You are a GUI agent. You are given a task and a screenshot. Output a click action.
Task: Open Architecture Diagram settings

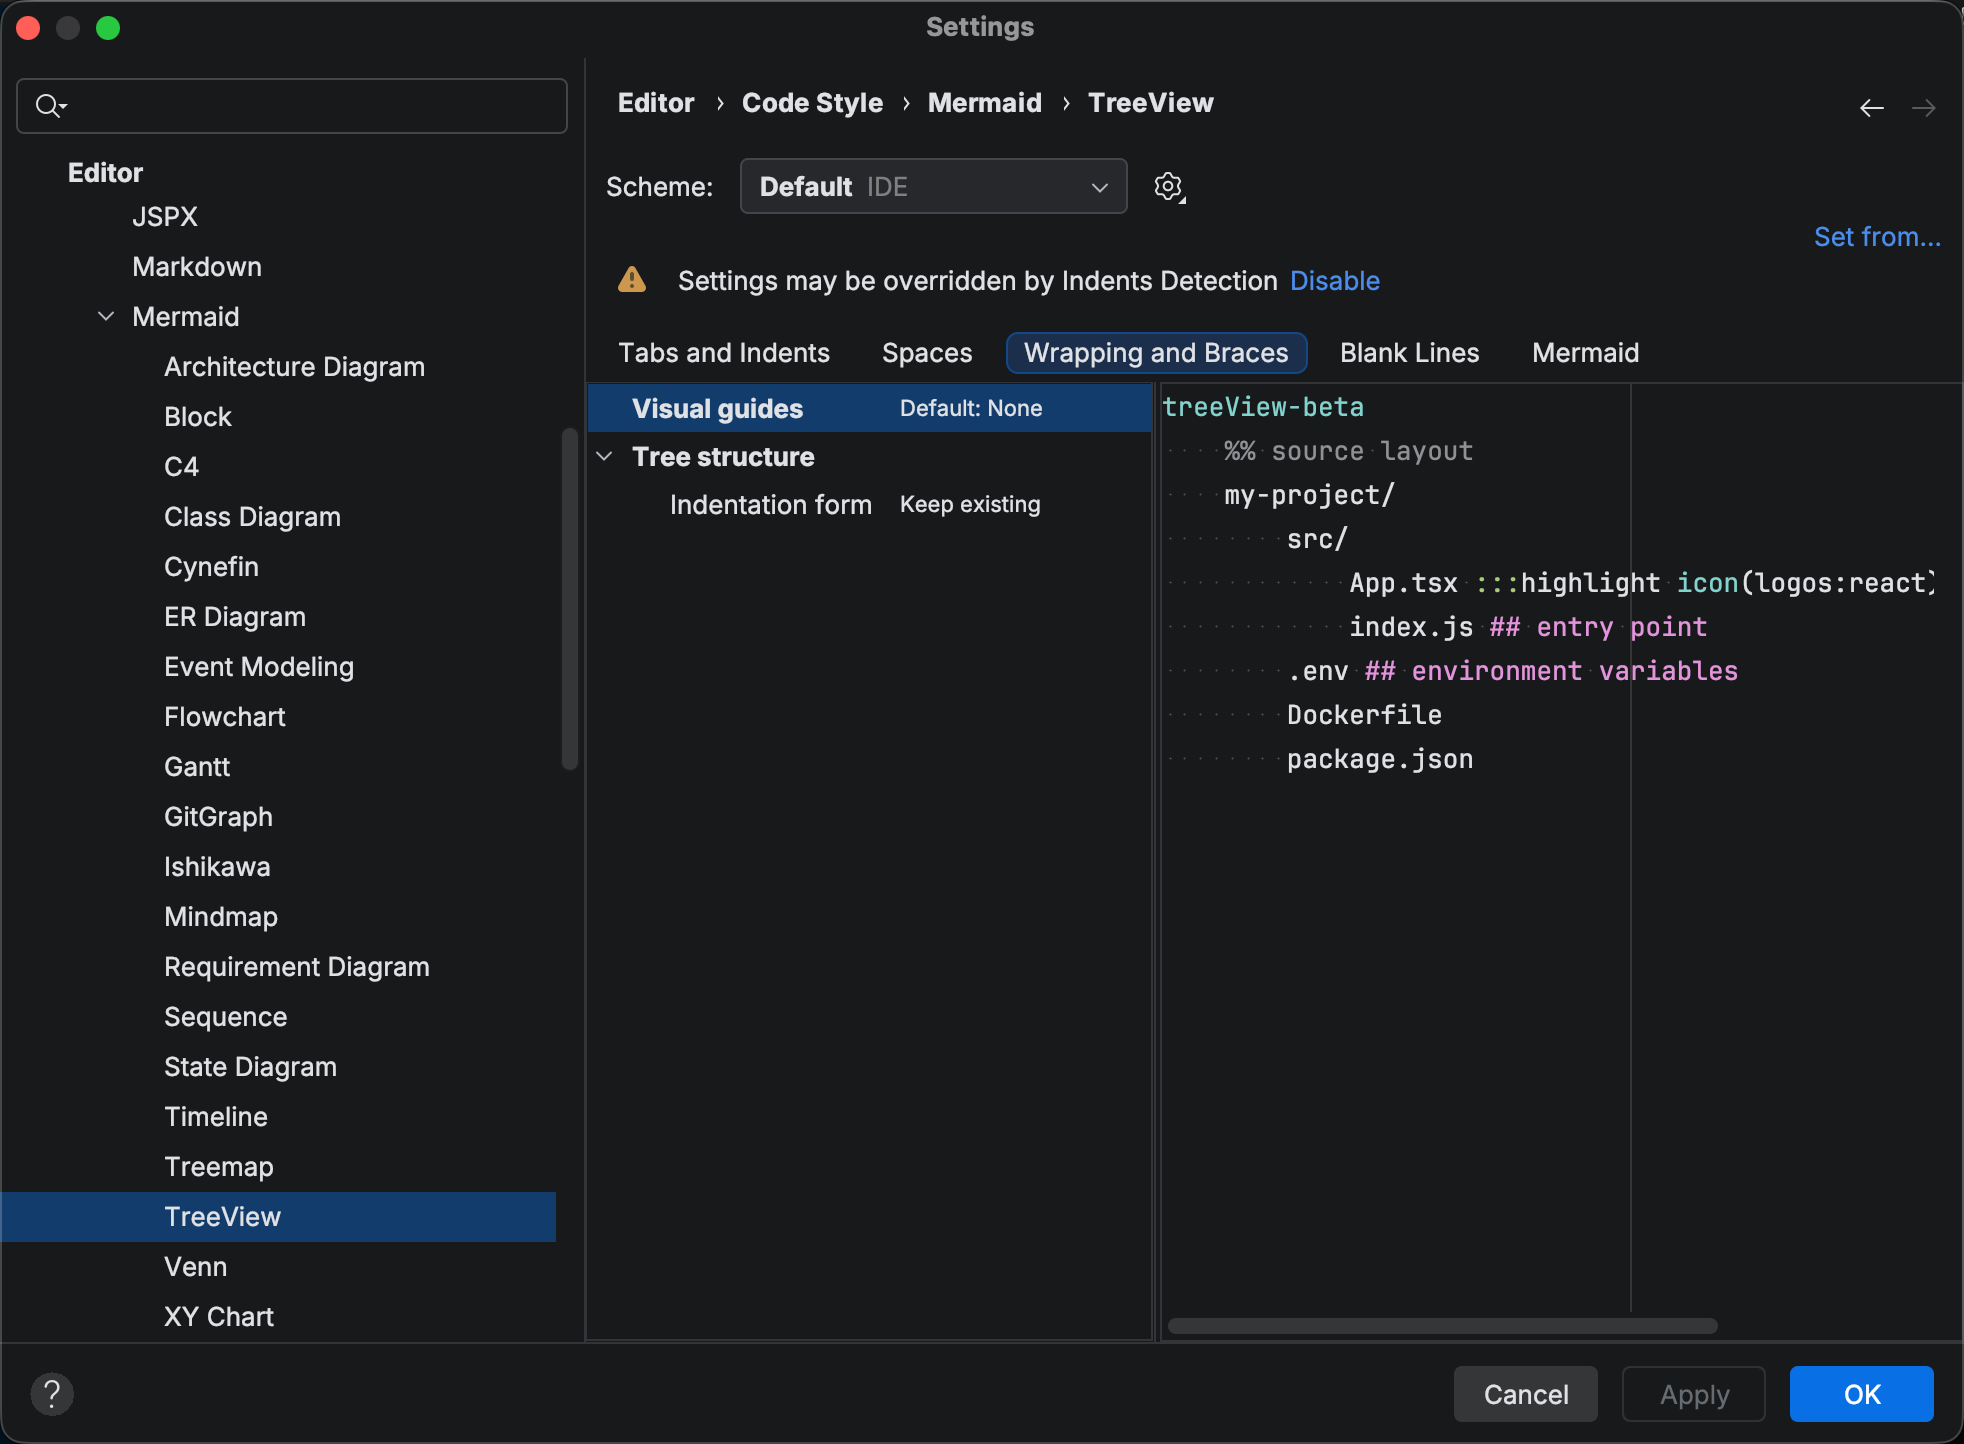click(294, 366)
